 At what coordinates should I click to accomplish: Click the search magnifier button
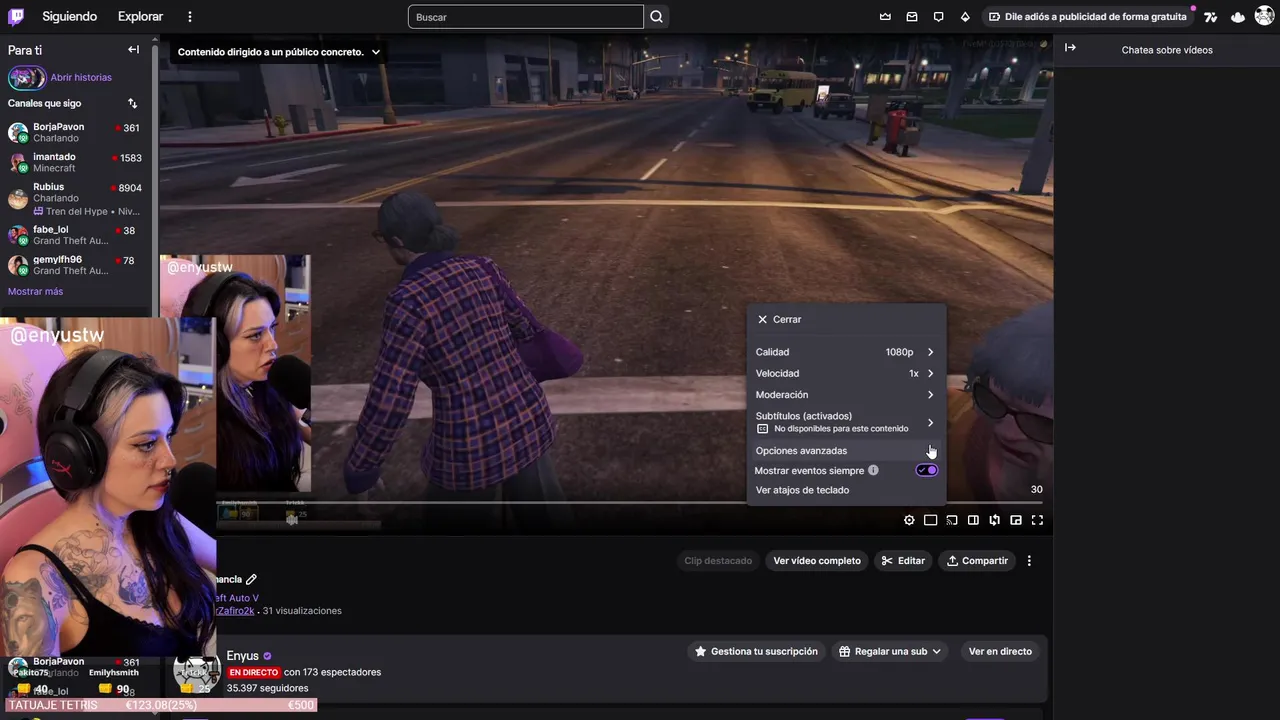coord(656,17)
